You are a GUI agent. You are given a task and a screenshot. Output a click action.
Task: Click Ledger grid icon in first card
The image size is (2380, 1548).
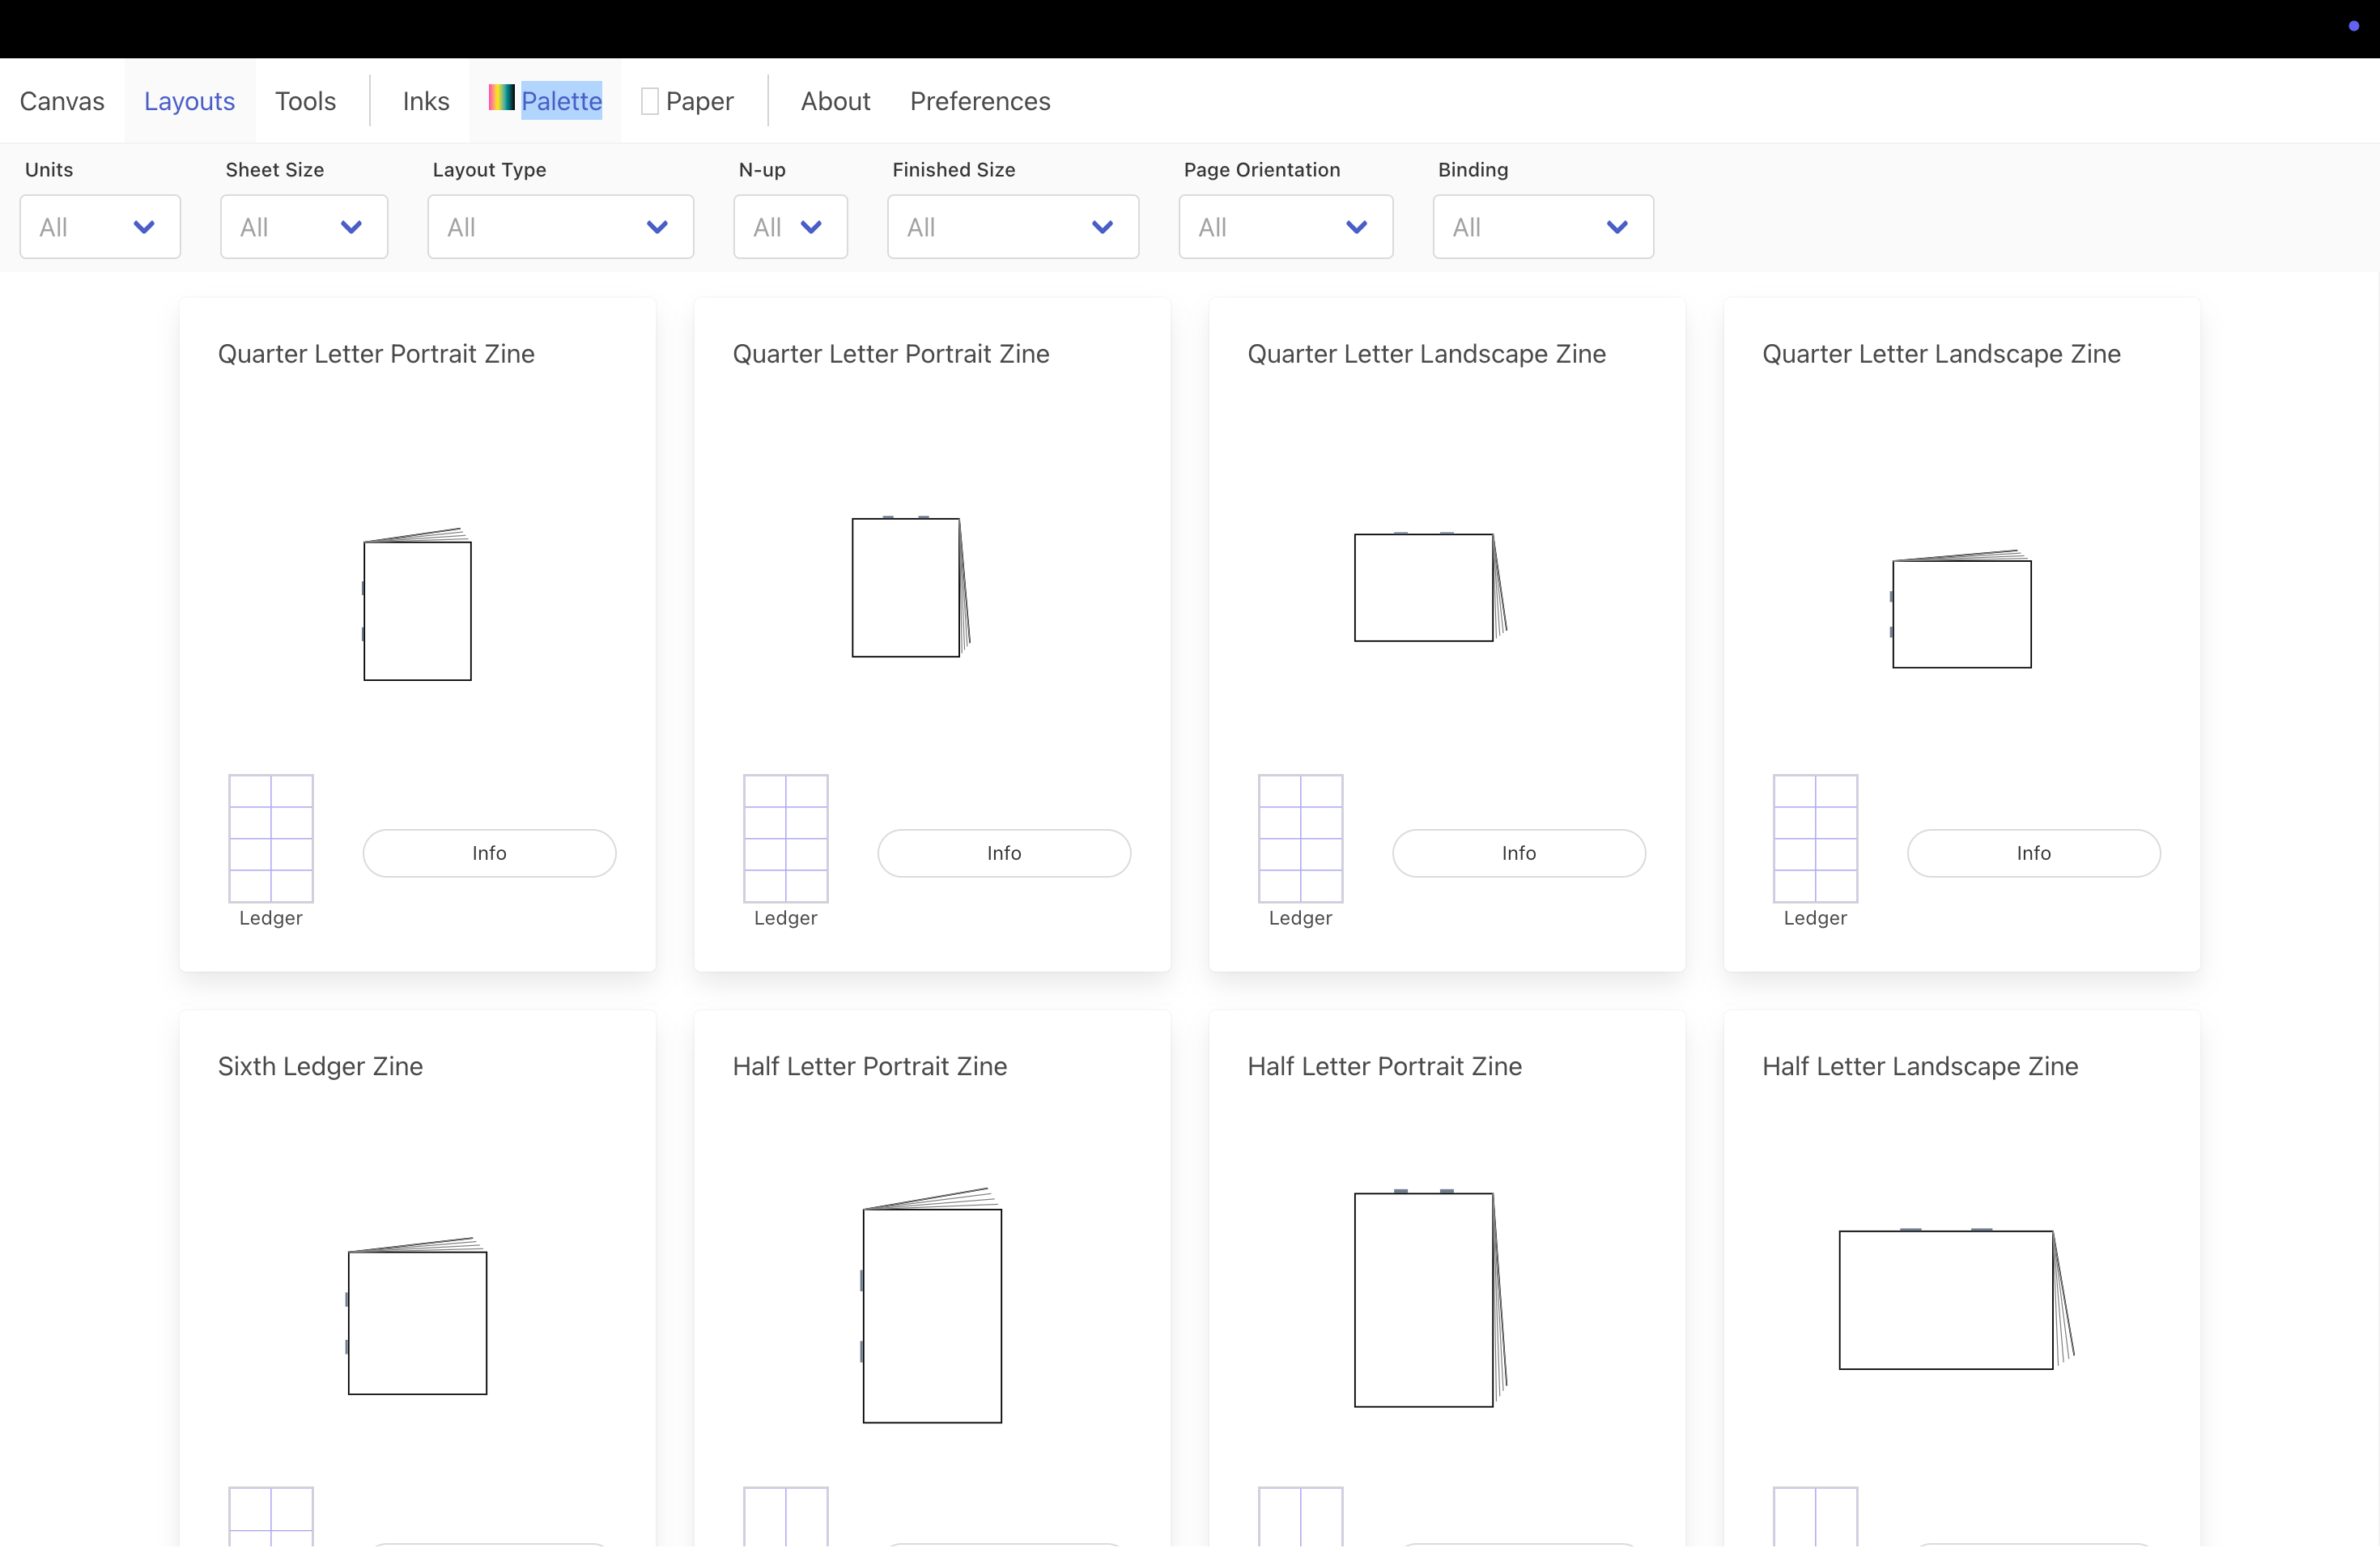click(271, 838)
